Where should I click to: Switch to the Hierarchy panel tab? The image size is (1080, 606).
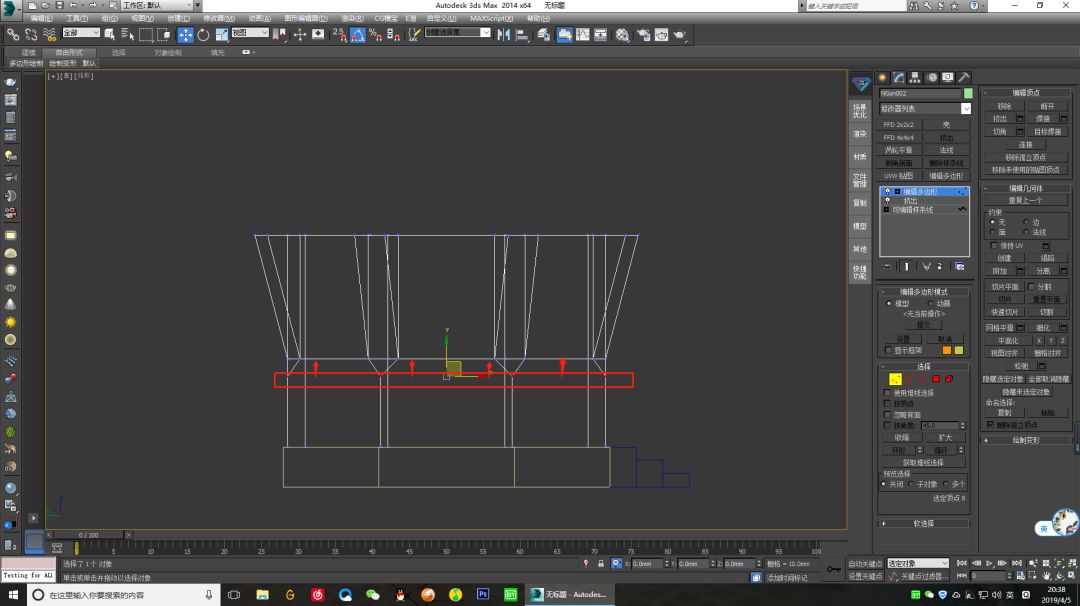click(915, 77)
